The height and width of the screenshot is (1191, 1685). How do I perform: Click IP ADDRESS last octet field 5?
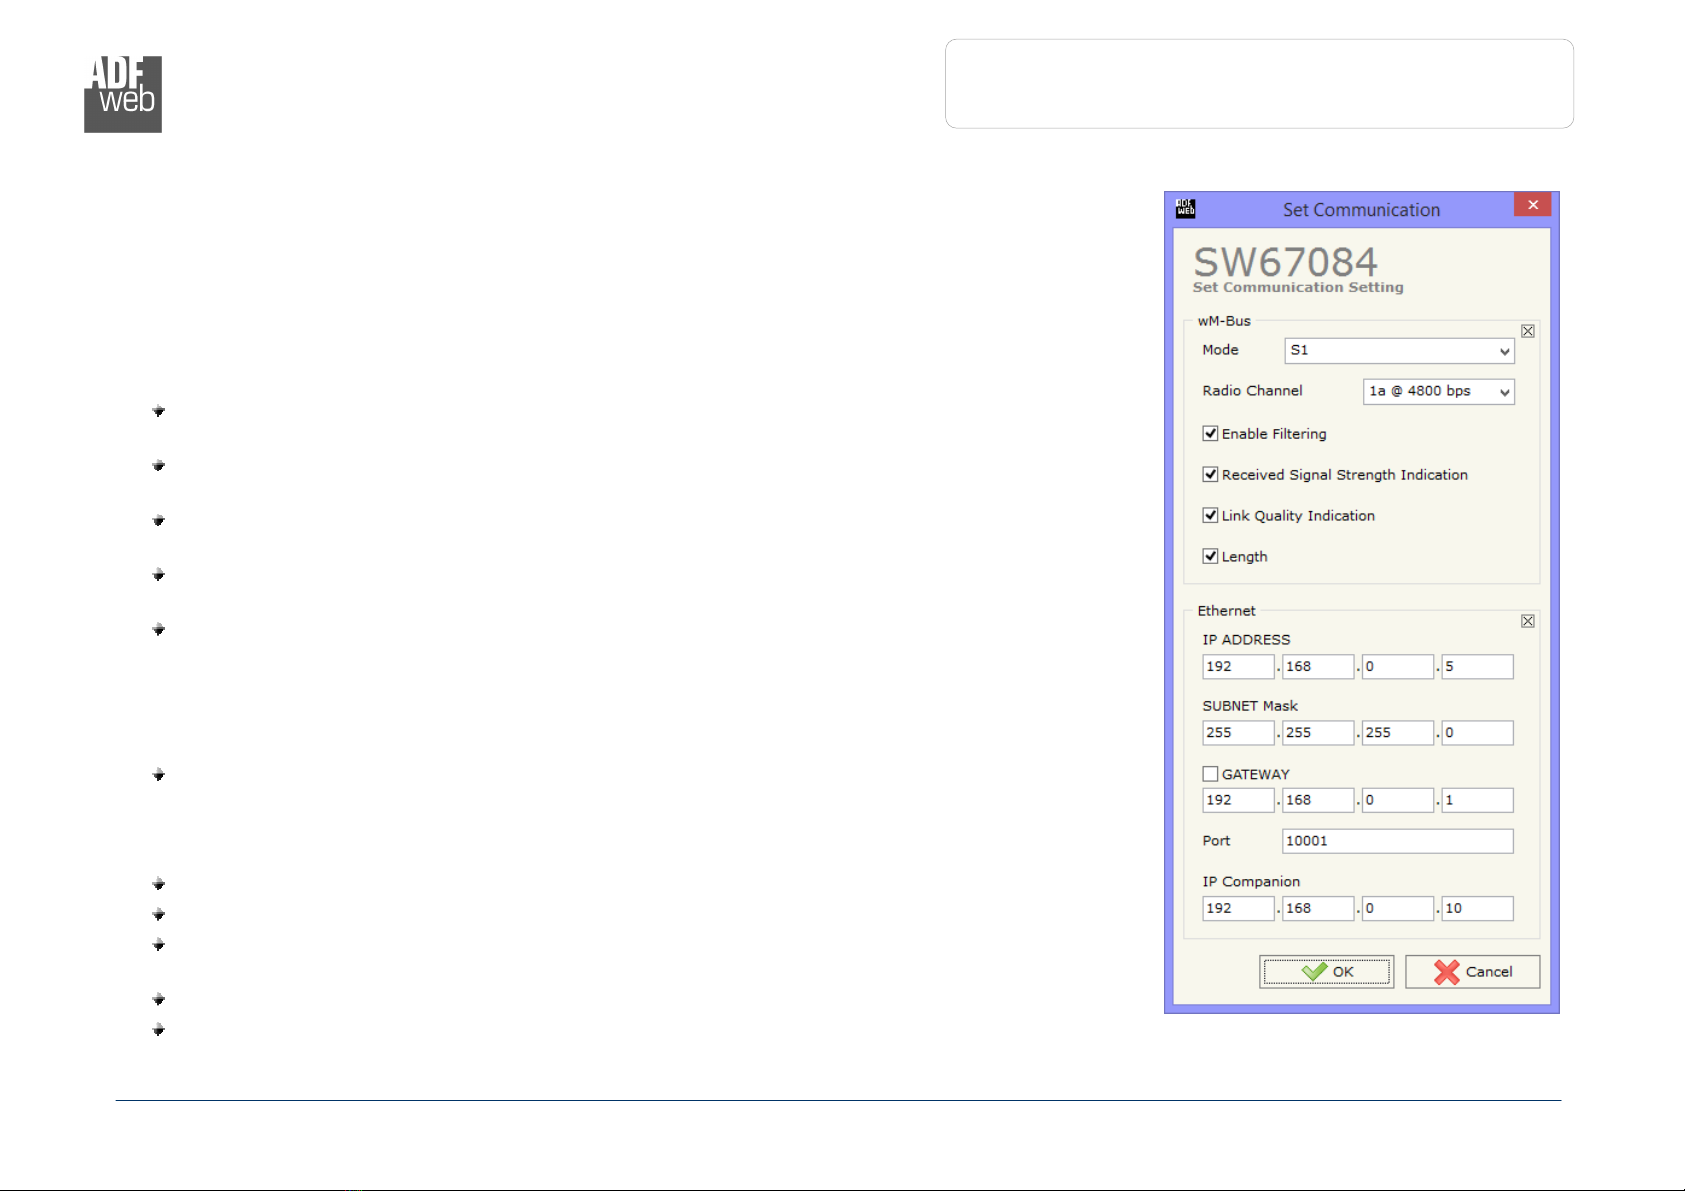pos(1477,667)
